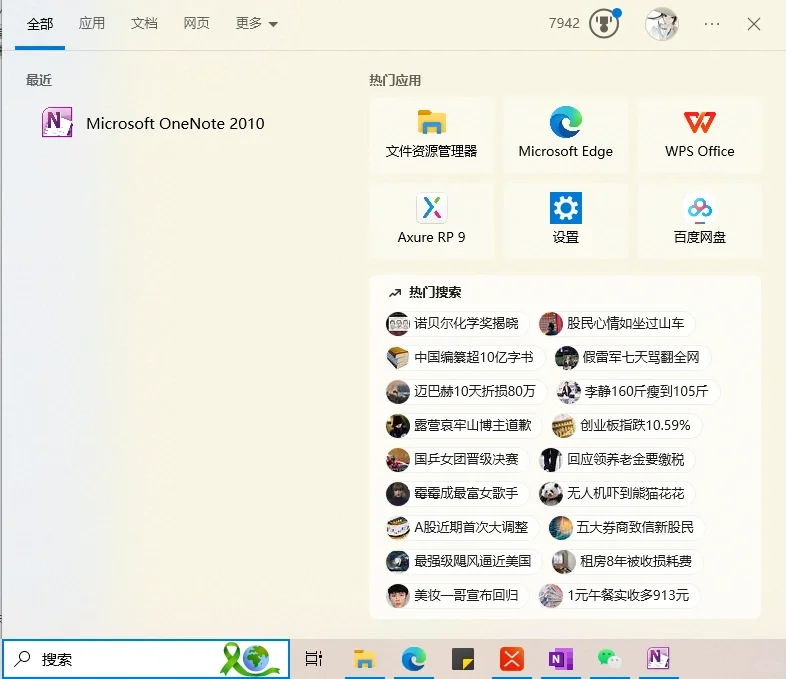Open the 创业板指跌10.59% trending search
786x679 pixels.
pyautogui.click(x=626, y=425)
